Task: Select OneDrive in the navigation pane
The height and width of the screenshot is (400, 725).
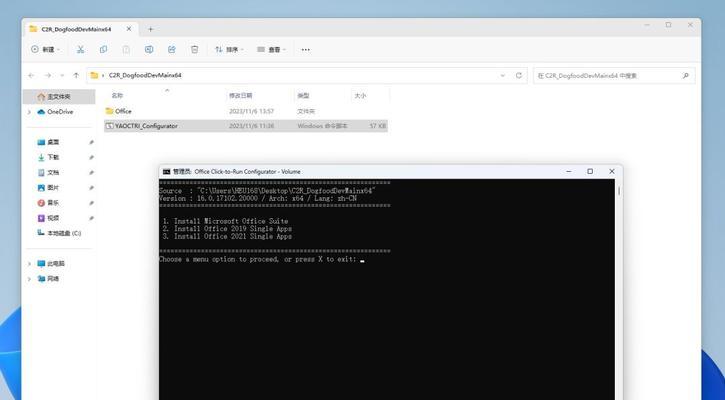Action: click(60, 112)
